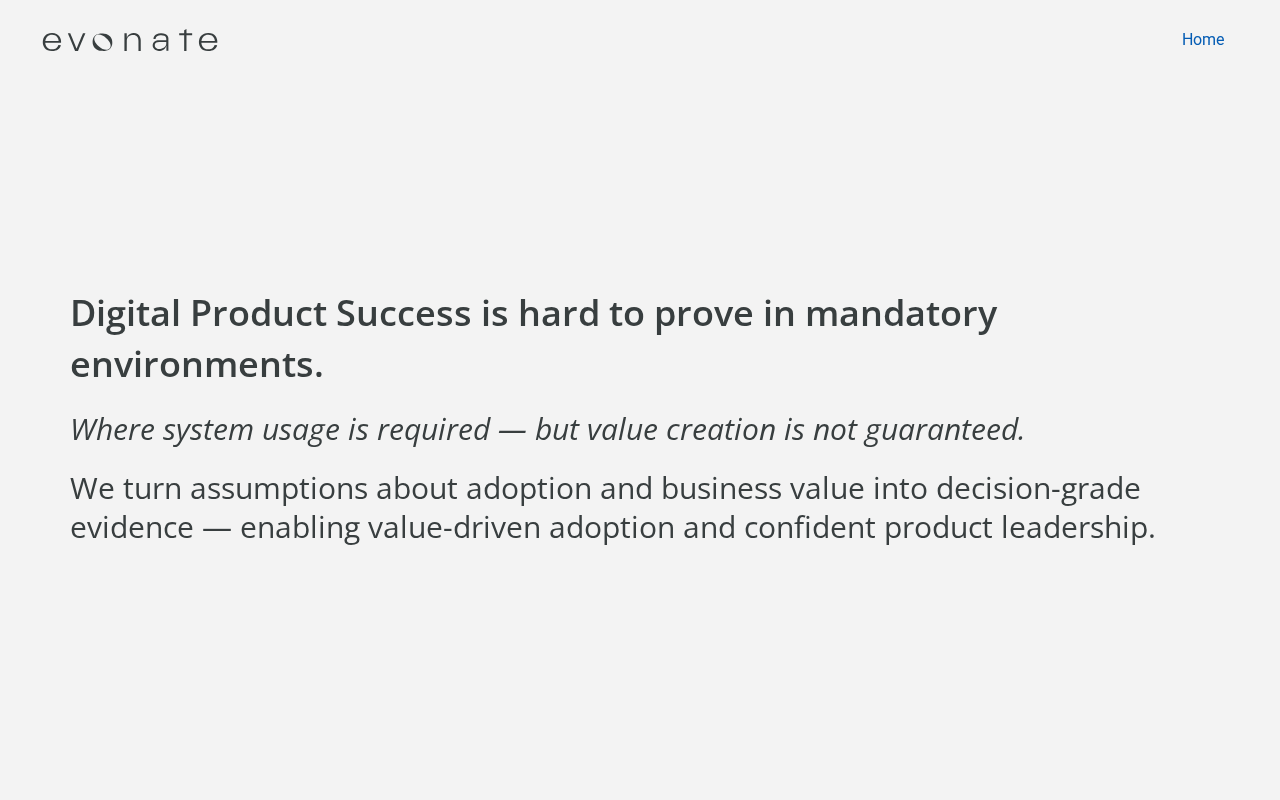Click the last "e" of the evonate logo

[x=207, y=42]
